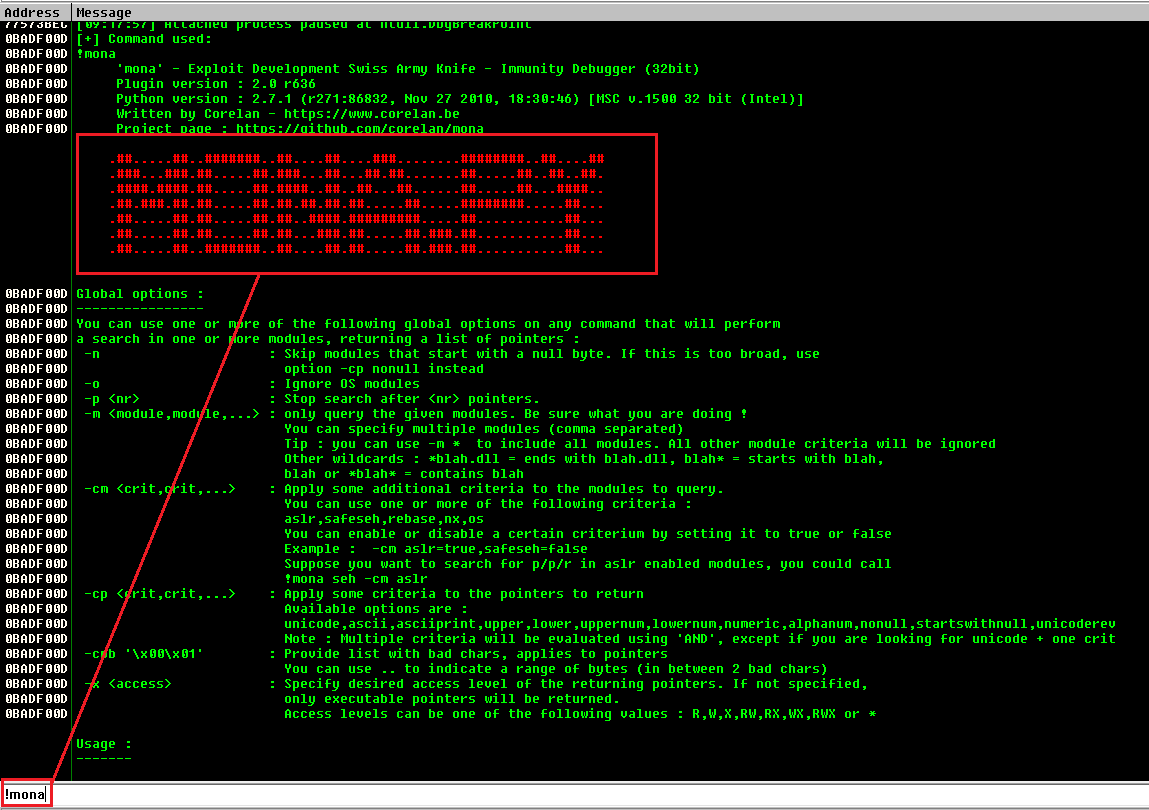Click into the !mona command input box
This screenshot has width=1149, height=810.
coord(500,795)
